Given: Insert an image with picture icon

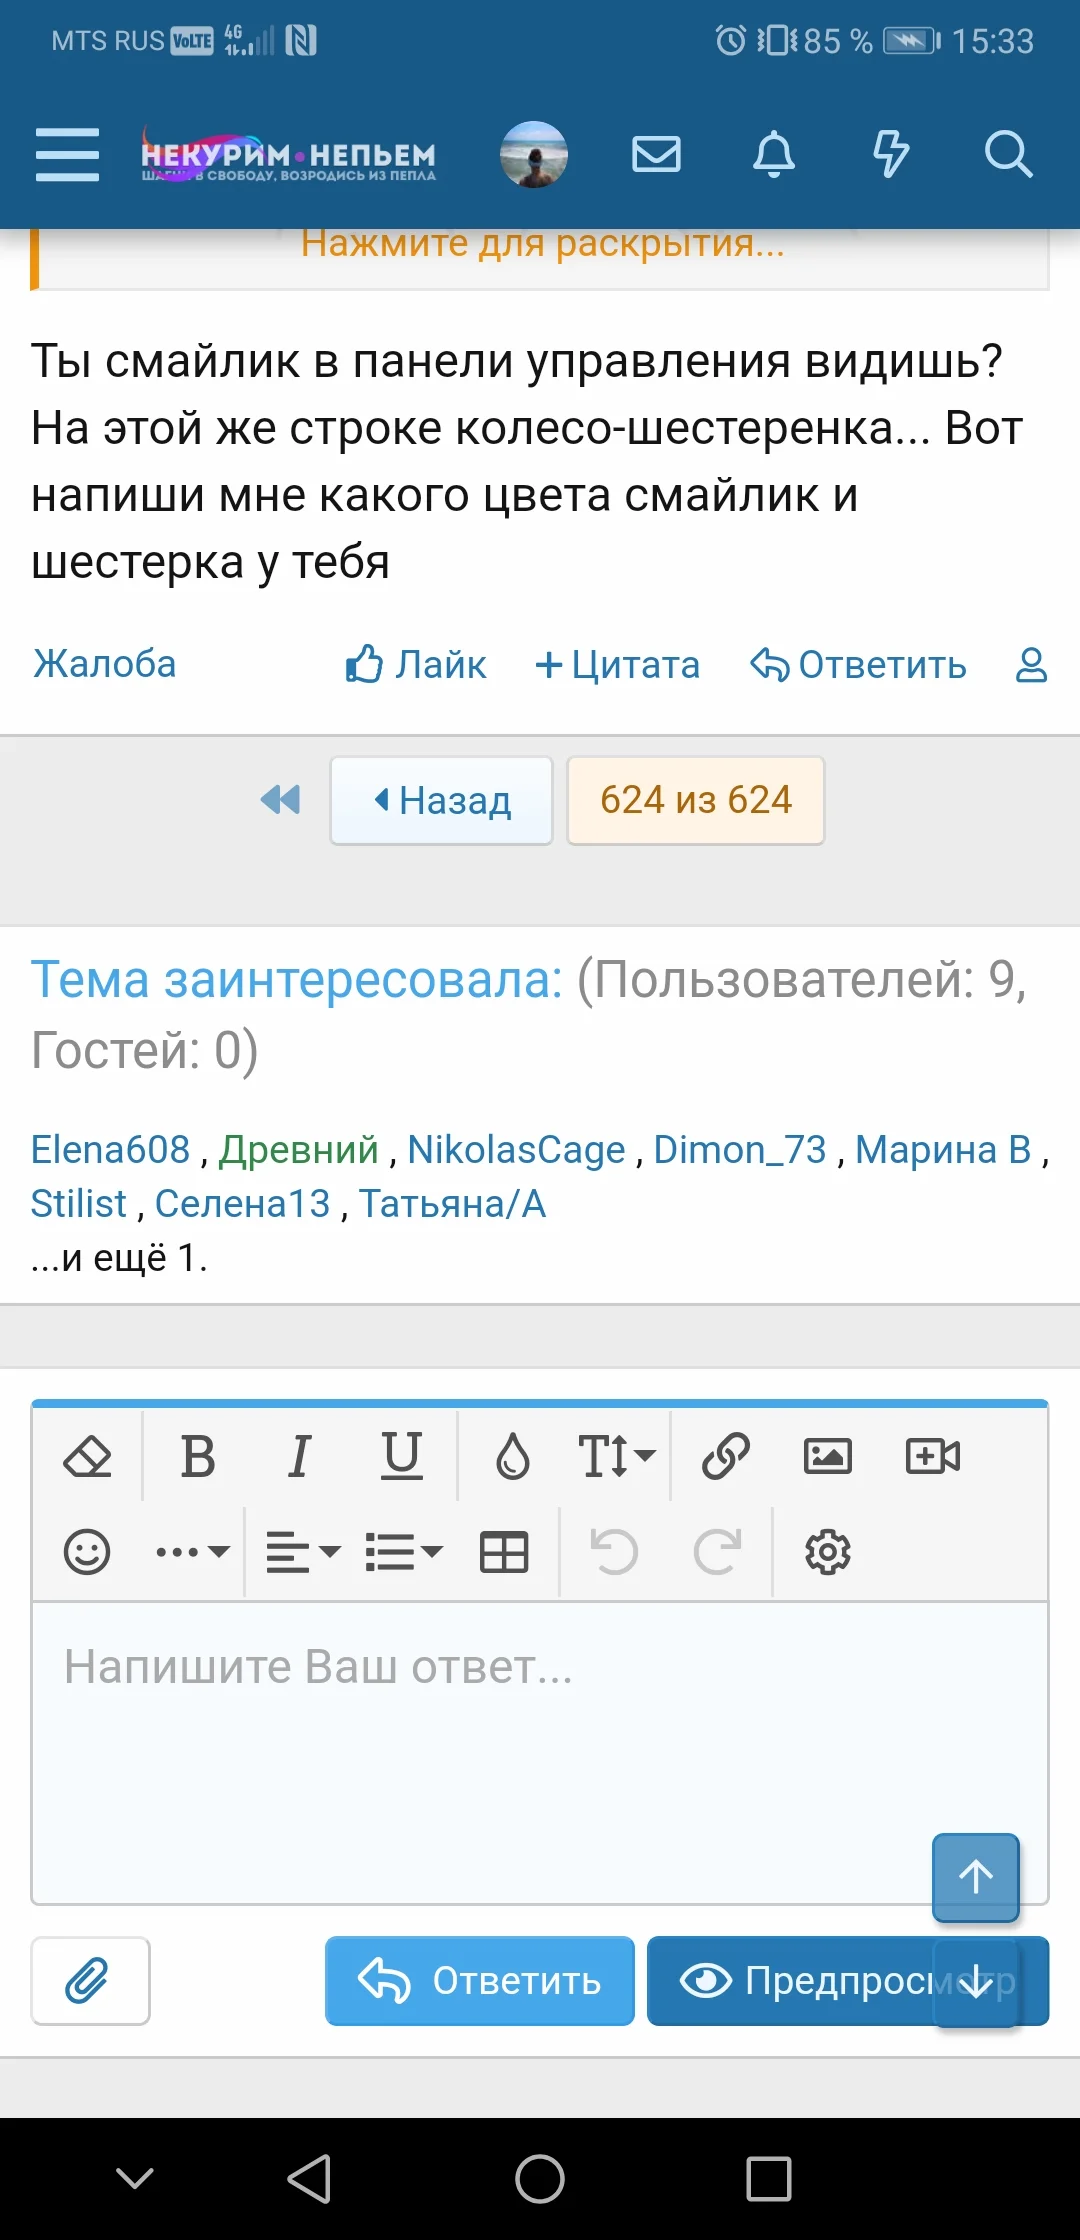Looking at the screenshot, I should pyautogui.click(x=828, y=1456).
